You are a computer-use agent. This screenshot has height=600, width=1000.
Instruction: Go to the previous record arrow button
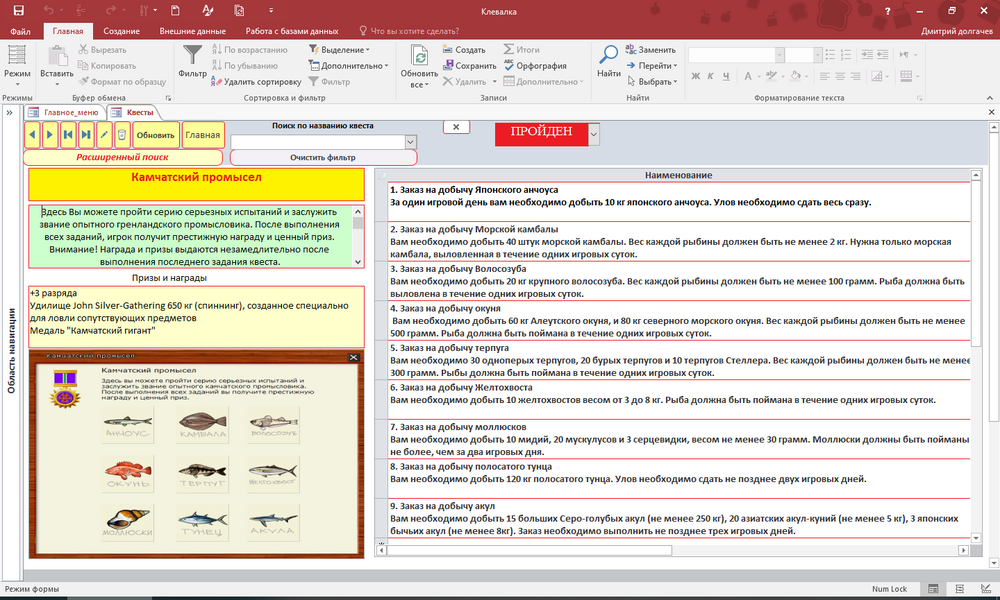point(31,134)
